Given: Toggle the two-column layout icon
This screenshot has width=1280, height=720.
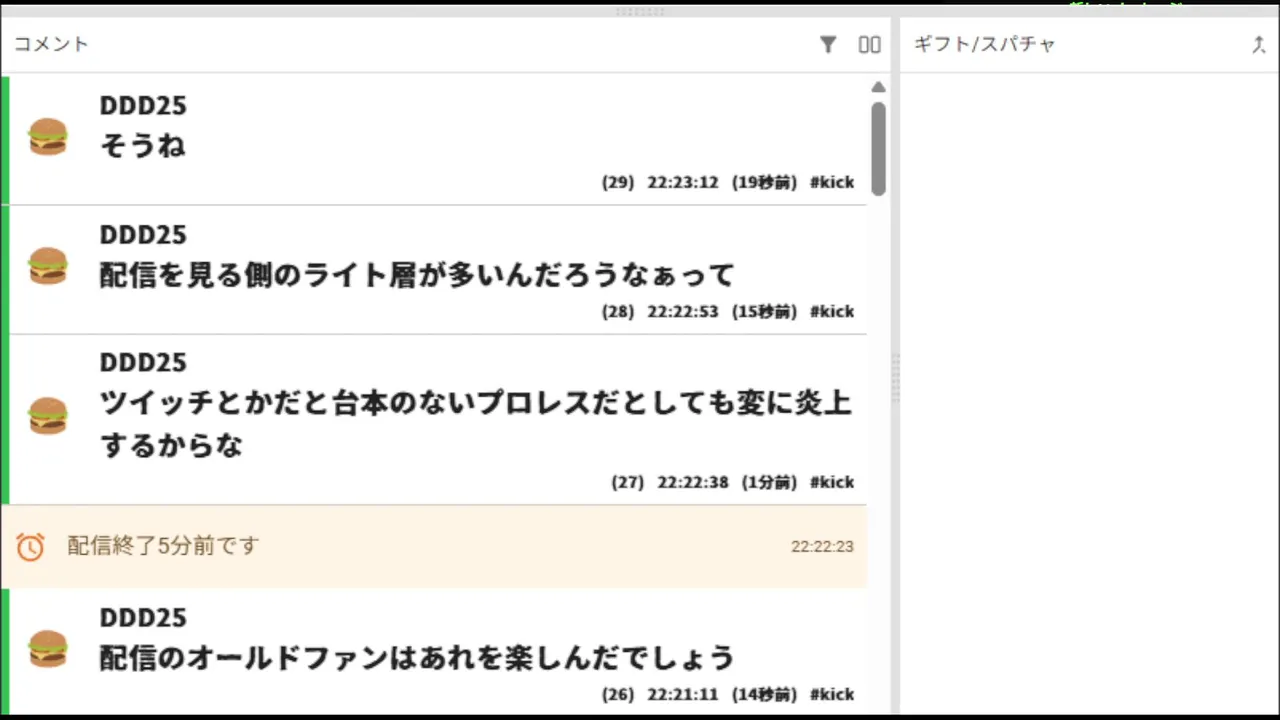Looking at the screenshot, I should [x=870, y=44].
